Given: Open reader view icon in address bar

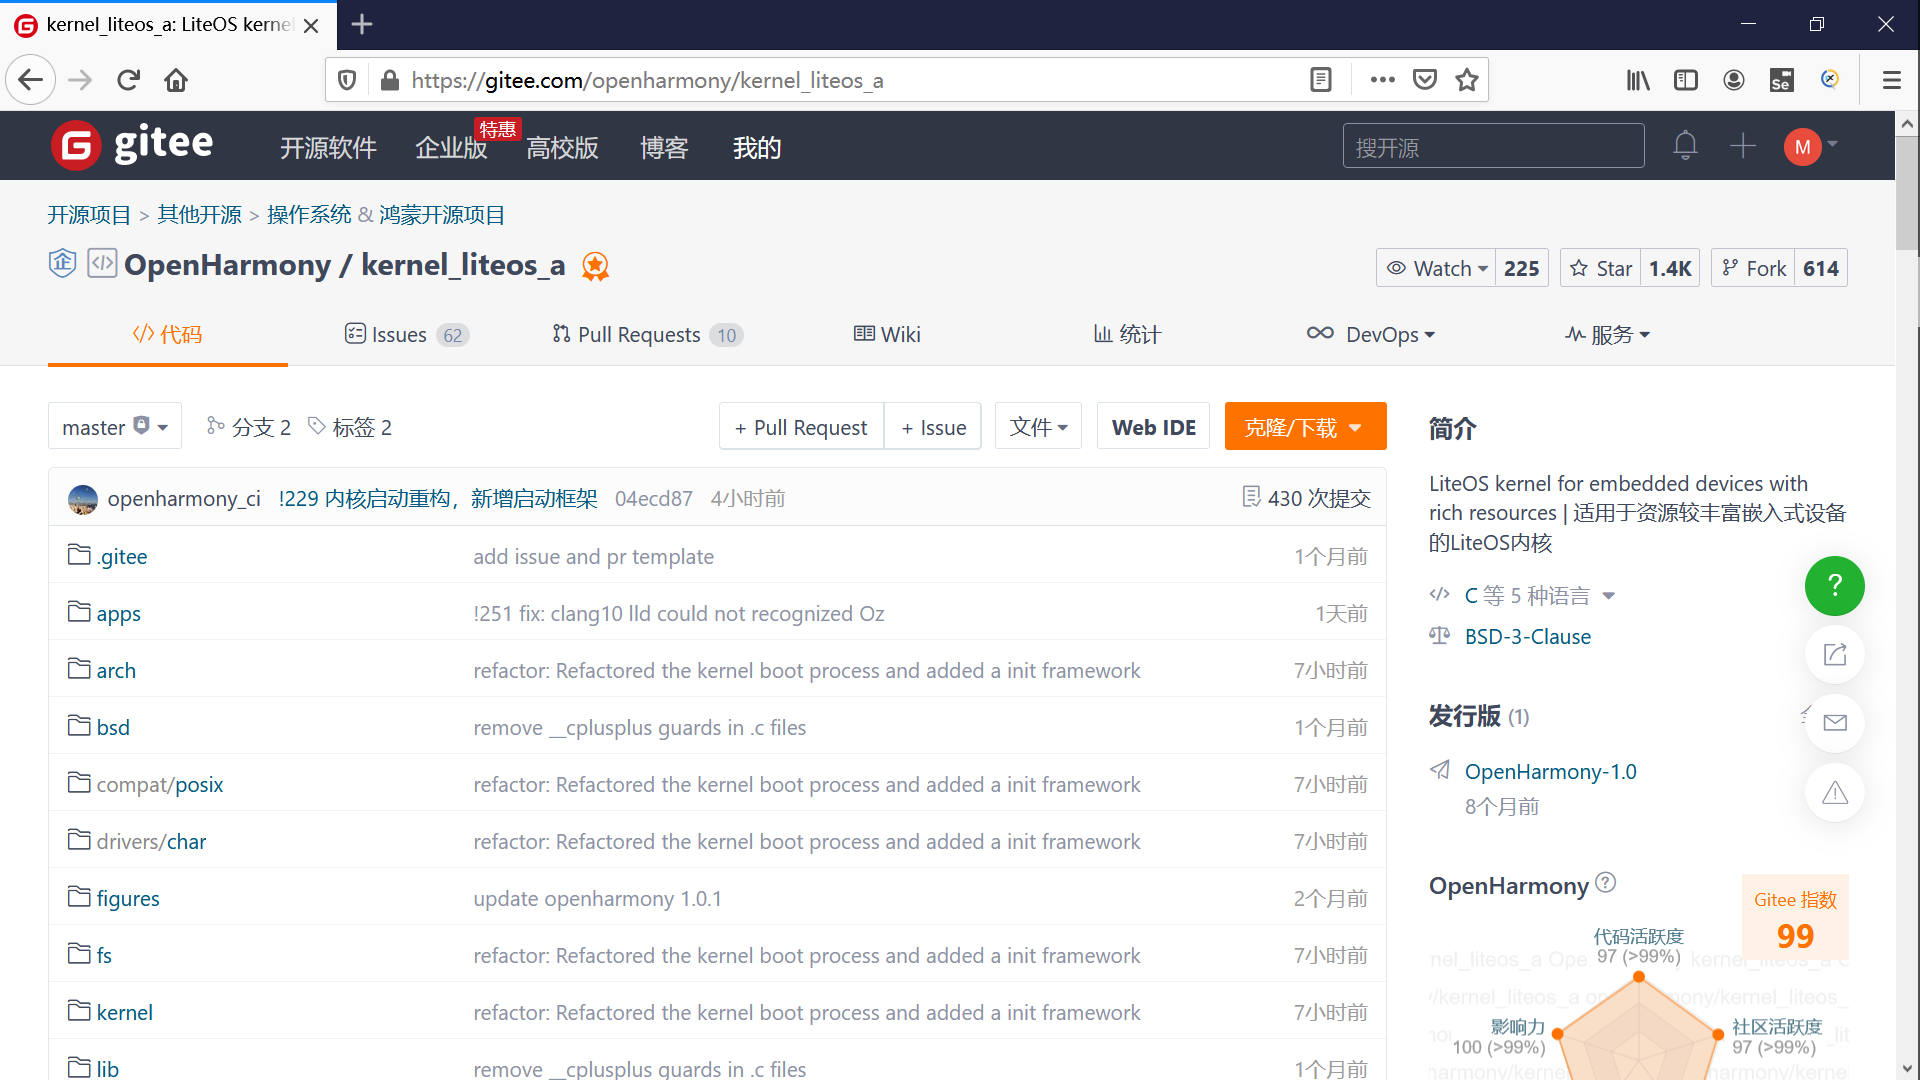Looking at the screenshot, I should pos(1320,80).
